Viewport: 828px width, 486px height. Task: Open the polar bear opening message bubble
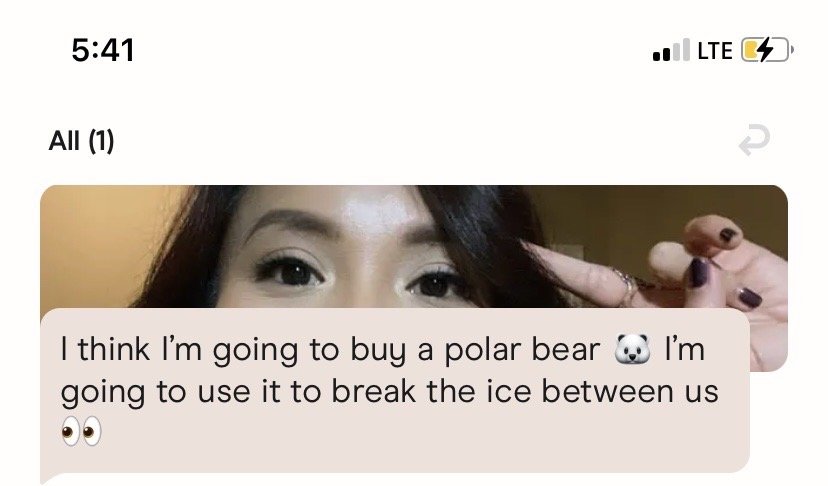coord(395,390)
